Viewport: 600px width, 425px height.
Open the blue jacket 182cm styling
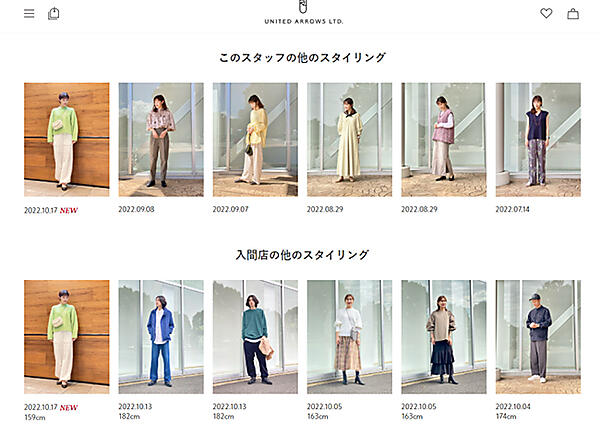click(161, 337)
